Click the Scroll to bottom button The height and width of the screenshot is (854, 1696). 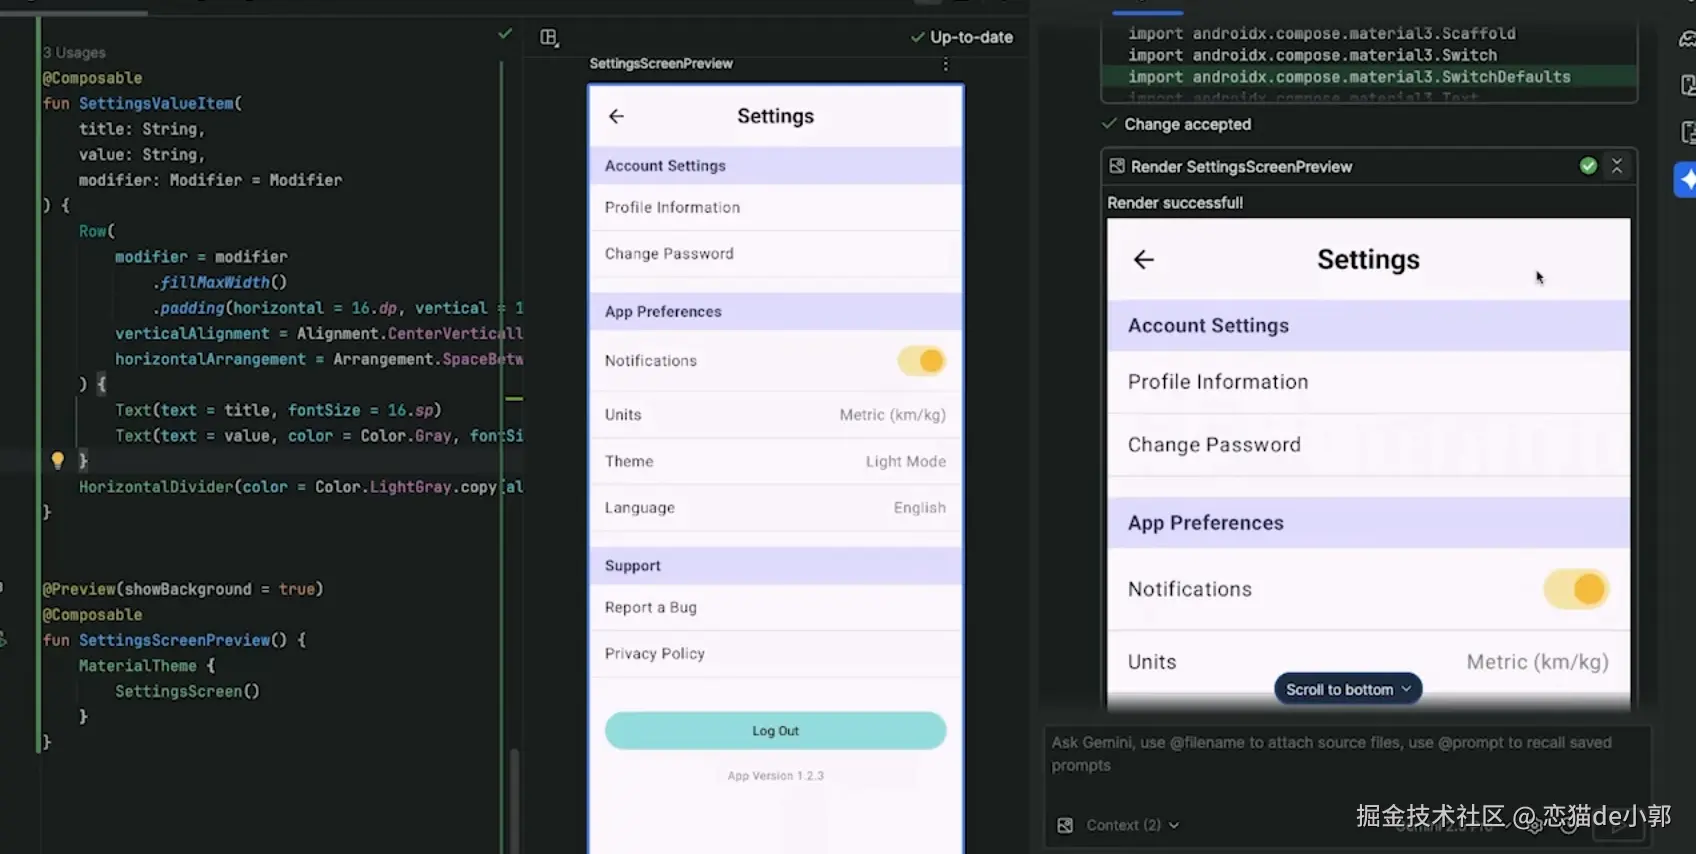click(1348, 689)
